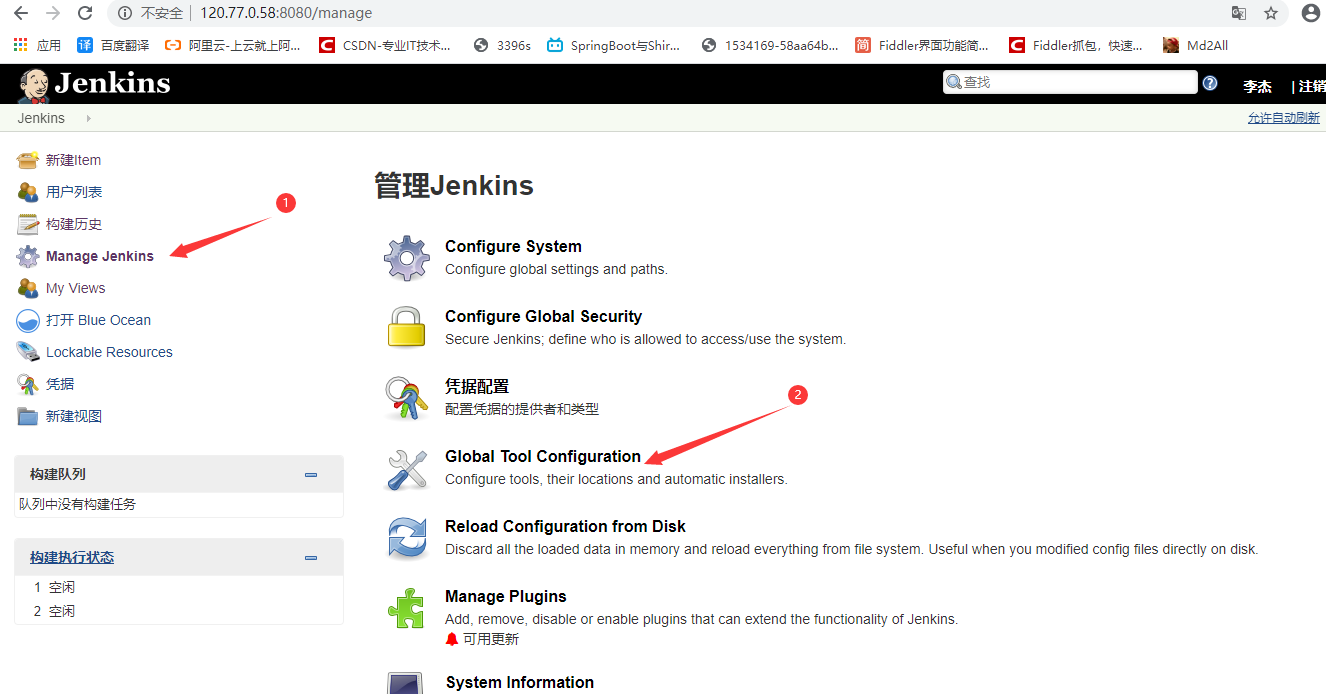The height and width of the screenshot is (694, 1326).
Task: Click the 允许自动刷新 link
Action: [1283, 118]
